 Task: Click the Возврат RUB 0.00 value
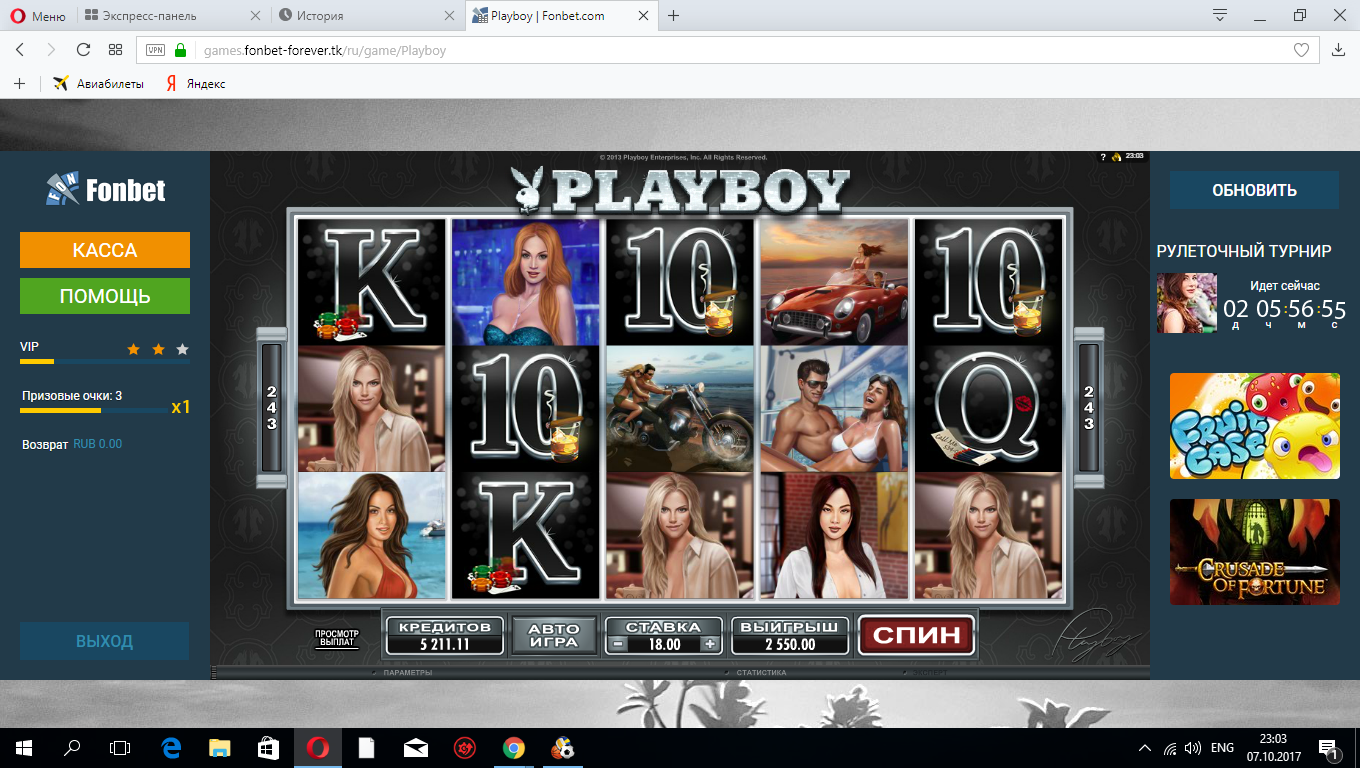(98, 444)
